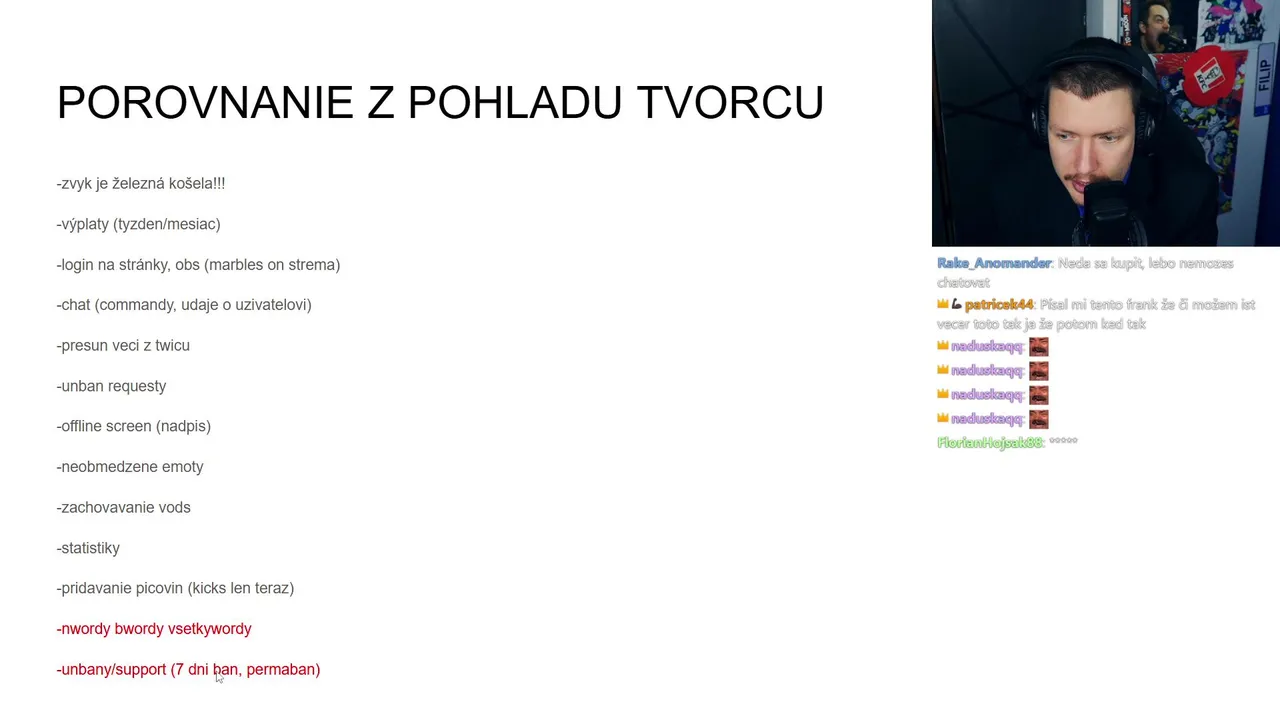The width and height of the screenshot is (1280, 720).
Task: Select the red line "-nwordy bwordy vsetkywordy"
Action: [154, 629]
